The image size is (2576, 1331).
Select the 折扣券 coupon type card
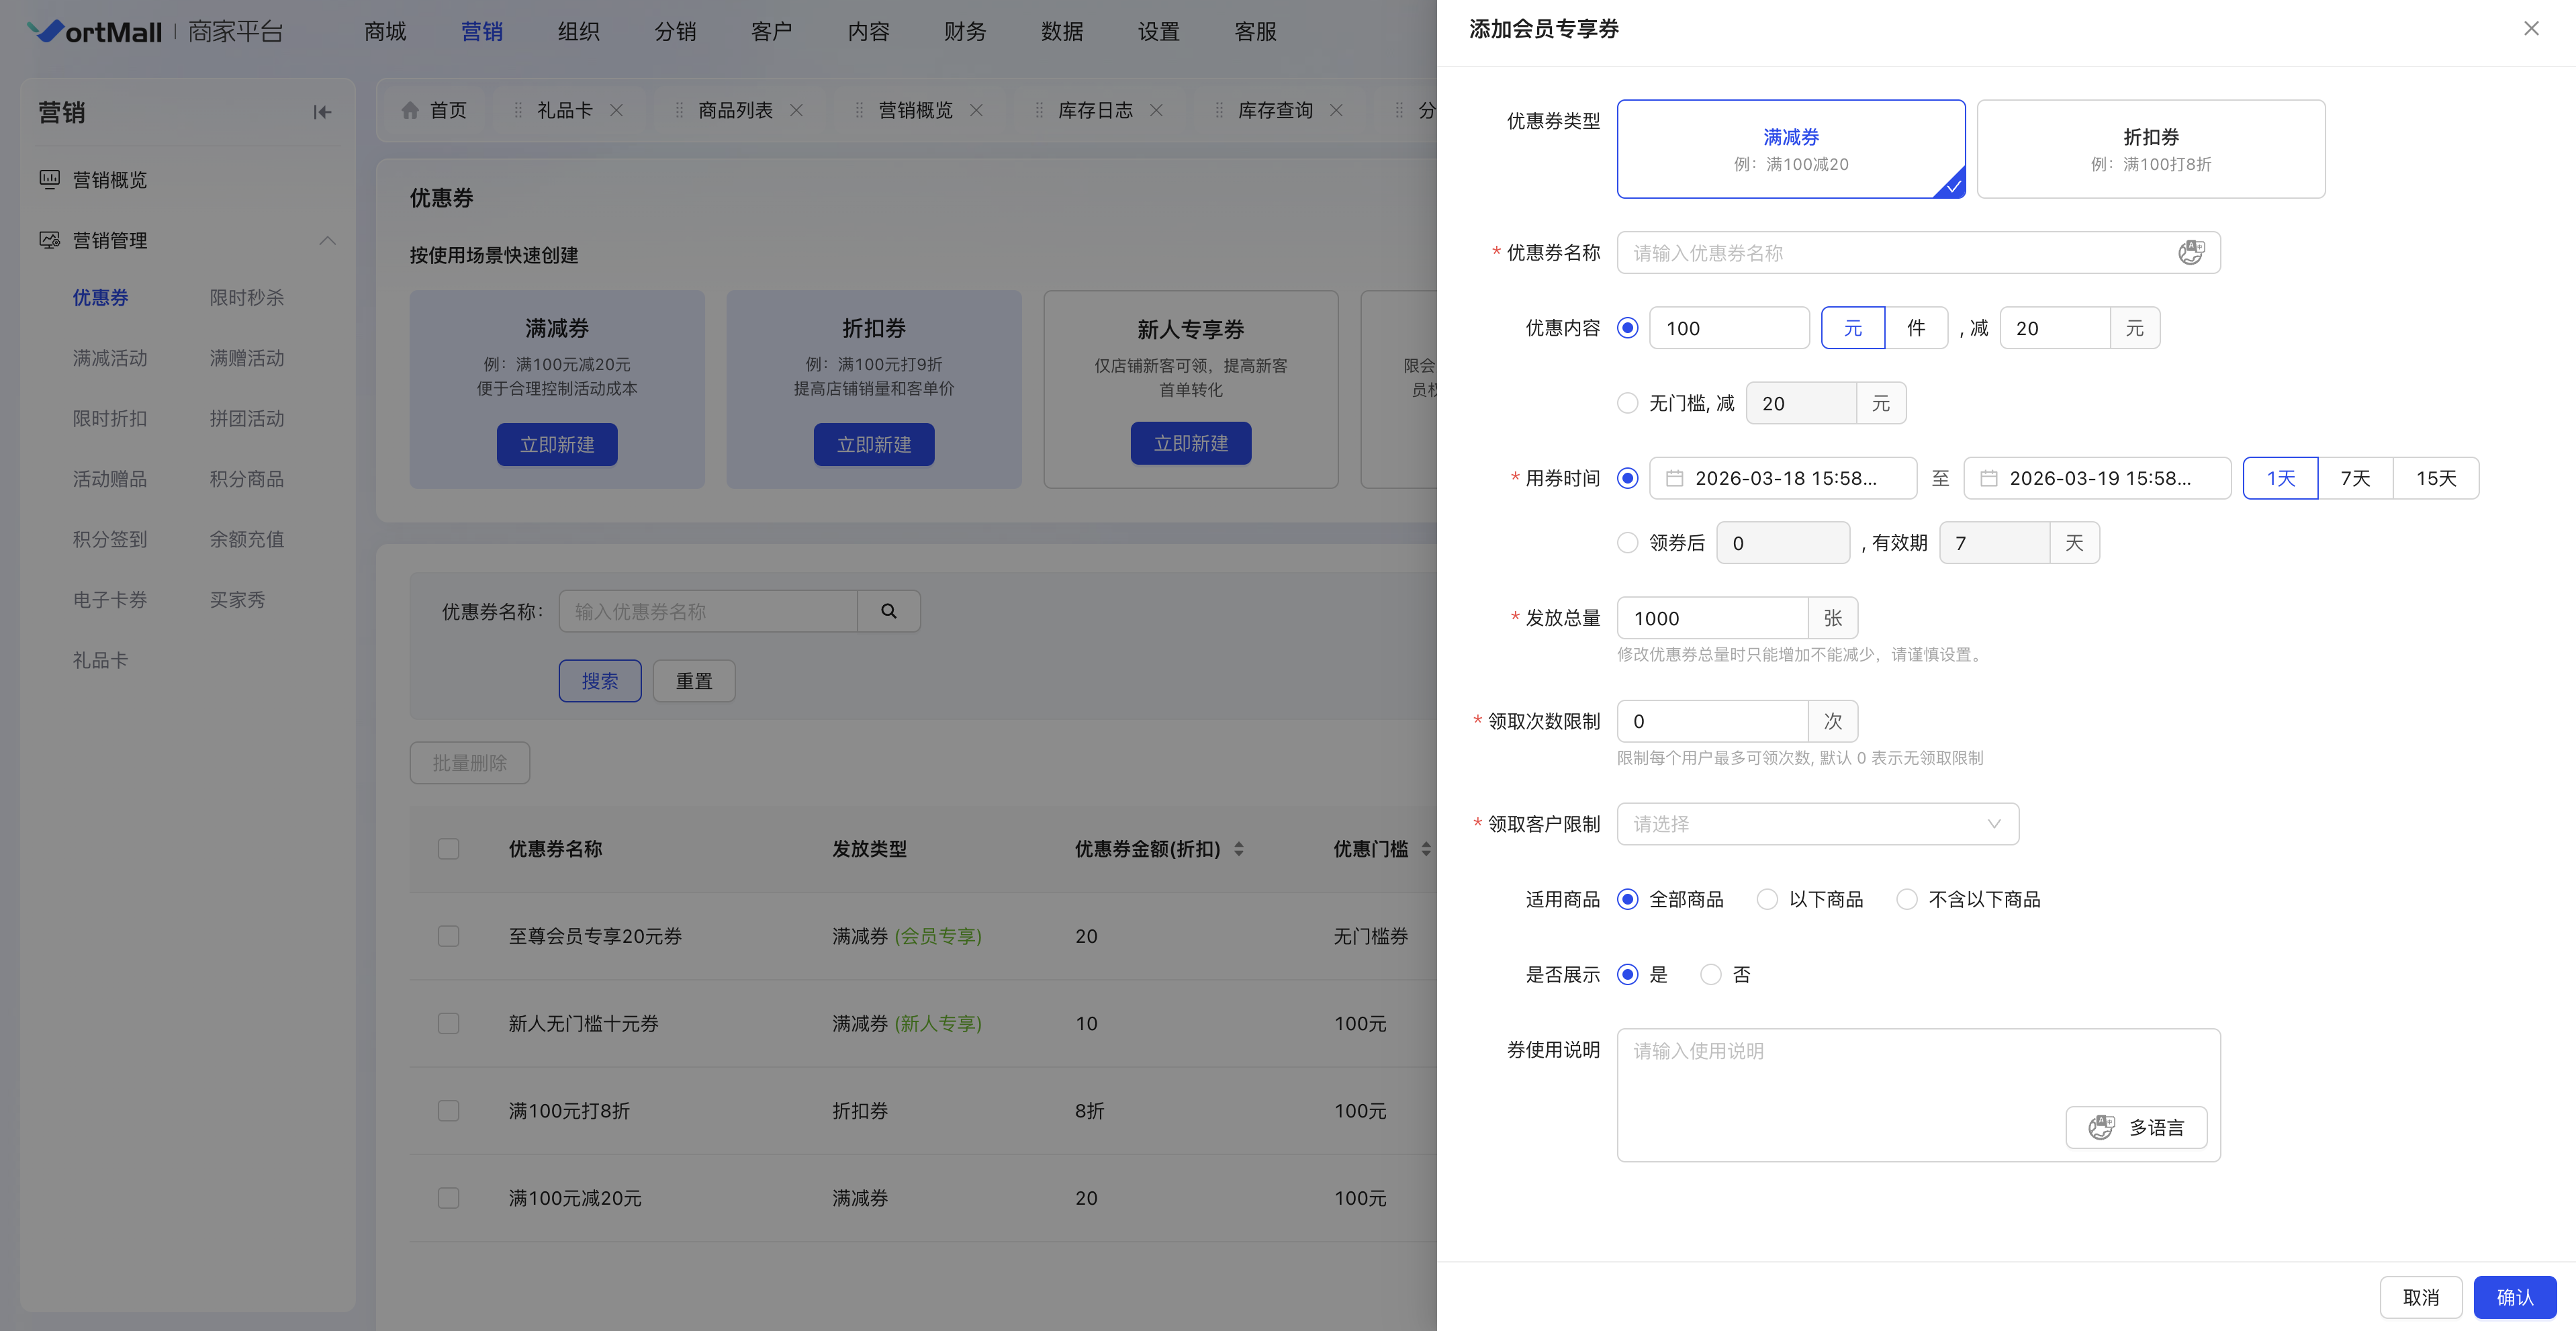[x=2150, y=149]
